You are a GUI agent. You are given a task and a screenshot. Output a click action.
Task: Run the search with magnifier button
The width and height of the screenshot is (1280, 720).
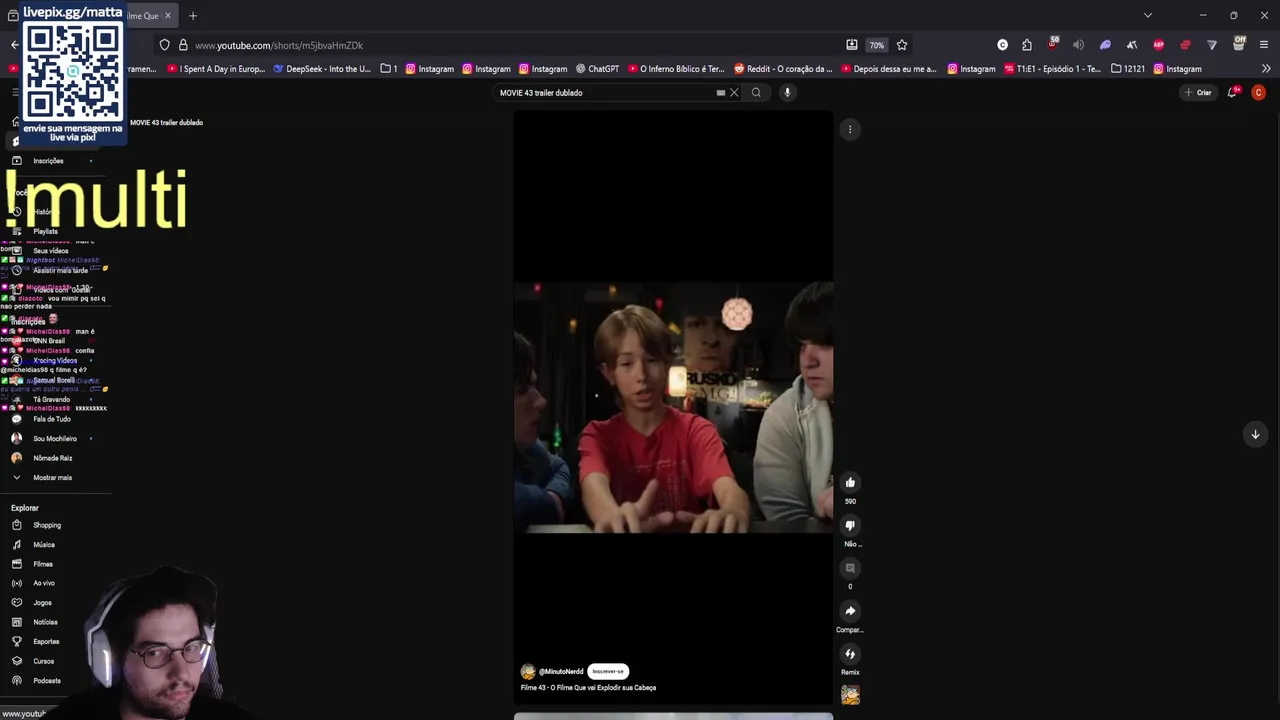point(756,93)
